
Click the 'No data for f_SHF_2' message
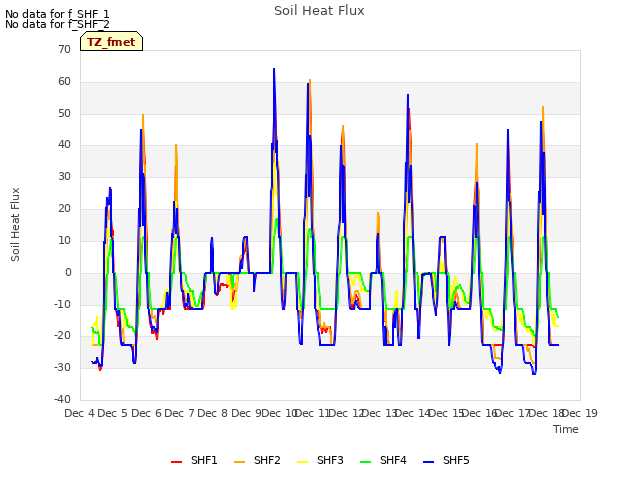point(57,24)
